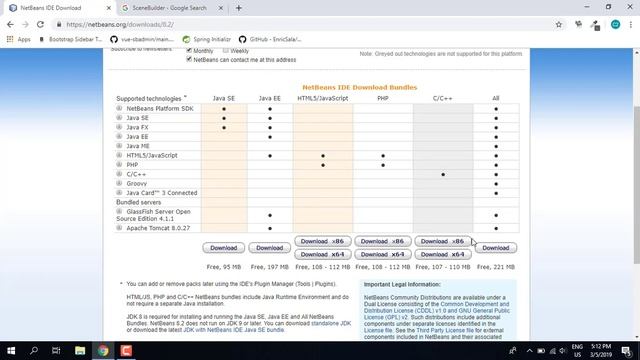
Task: Expand the PHP technology row
Action: (x=119, y=164)
